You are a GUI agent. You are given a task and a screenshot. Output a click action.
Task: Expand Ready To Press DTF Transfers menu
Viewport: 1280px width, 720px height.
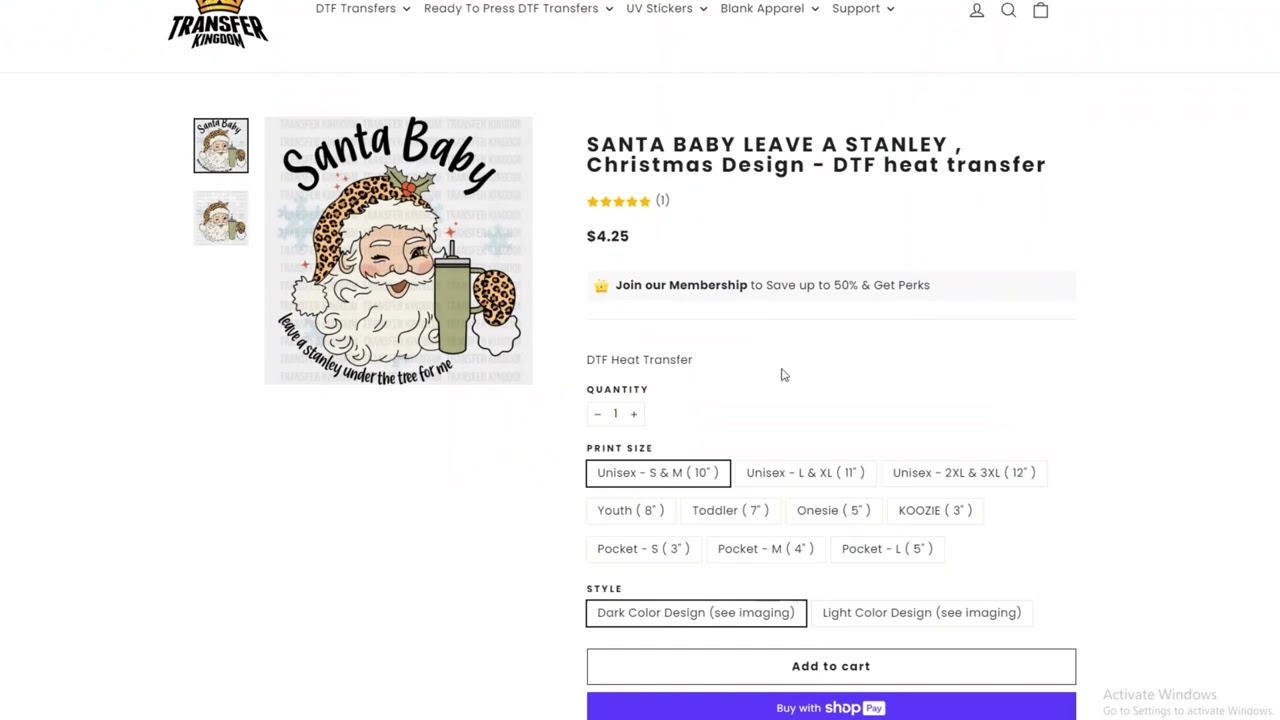[518, 9]
